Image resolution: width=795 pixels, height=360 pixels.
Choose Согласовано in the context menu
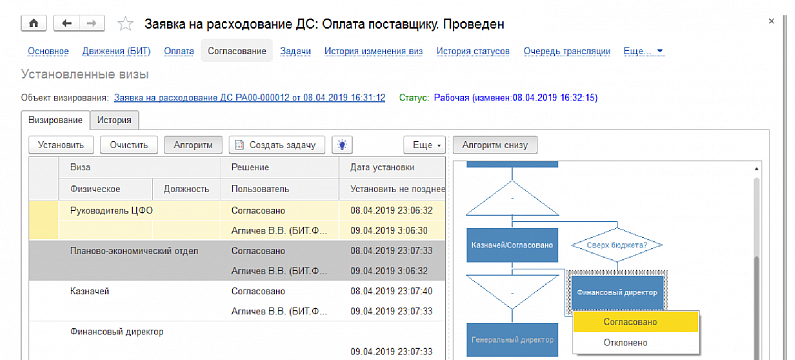point(635,321)
